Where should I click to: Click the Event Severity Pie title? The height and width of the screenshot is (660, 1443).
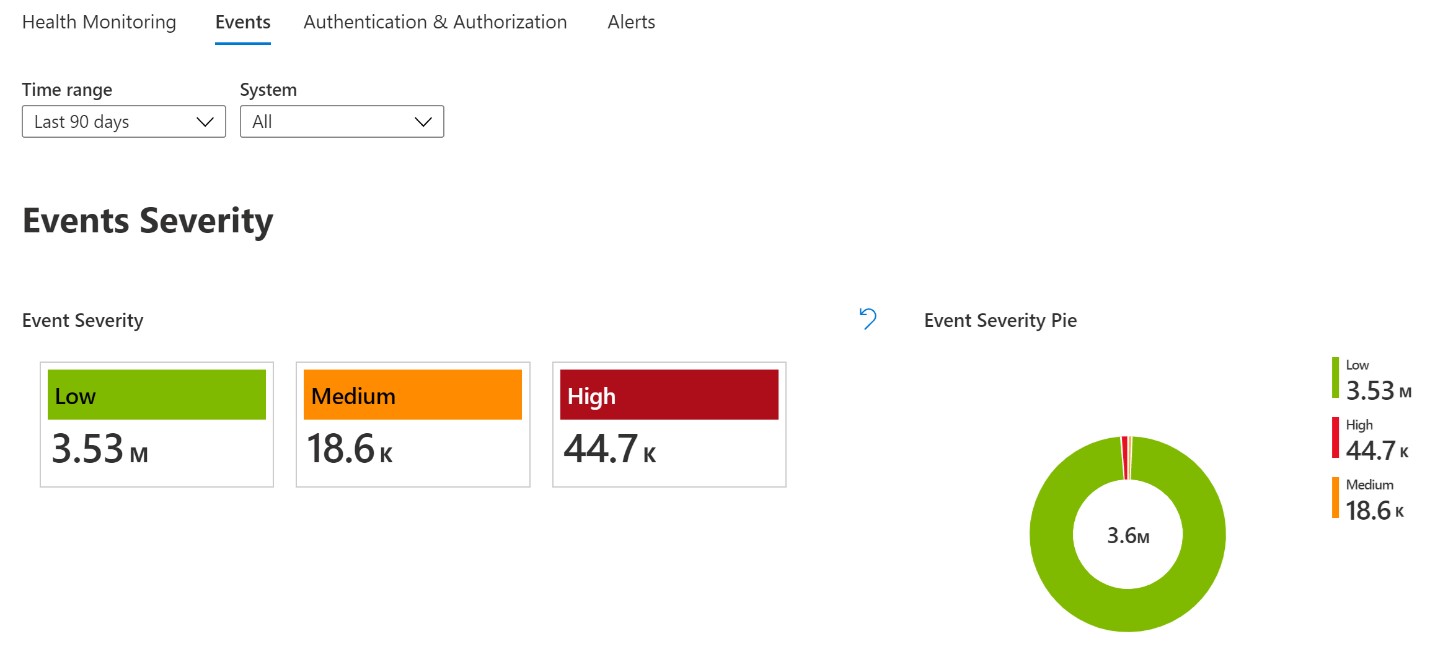[x=1000, y=320]
